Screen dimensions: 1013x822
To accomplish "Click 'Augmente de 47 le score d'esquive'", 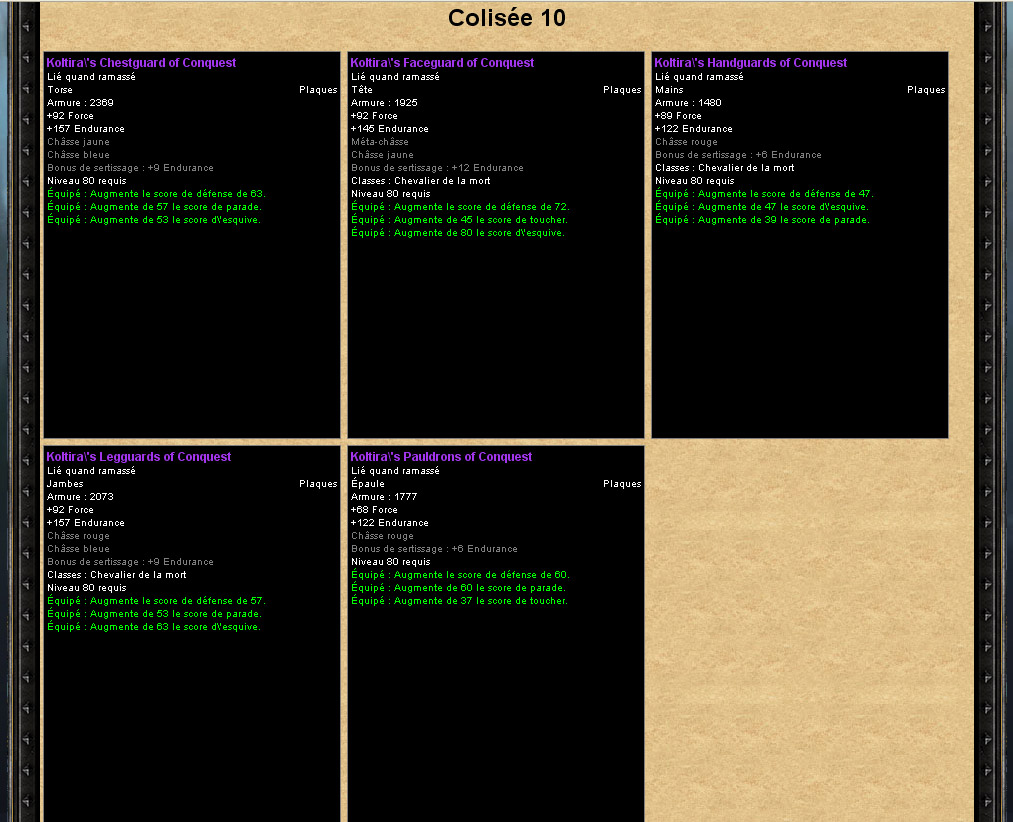I will (762, 207).
